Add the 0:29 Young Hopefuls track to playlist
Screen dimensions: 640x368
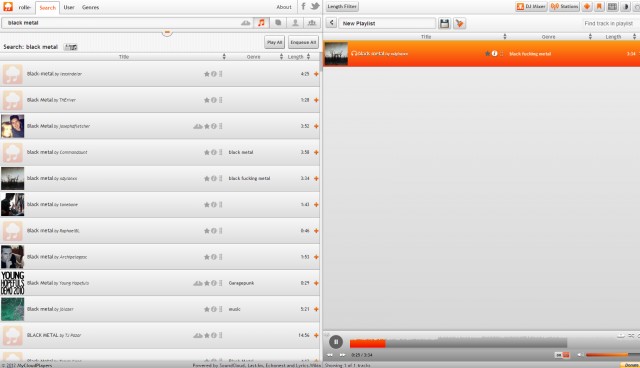tap(316, 283)
